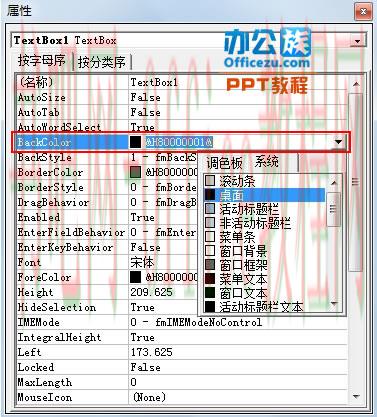Select the IMEMode property name
Image resolution: width=377 pixels, height=417 pixels.
pyautogui.click(x=72, y=322)
